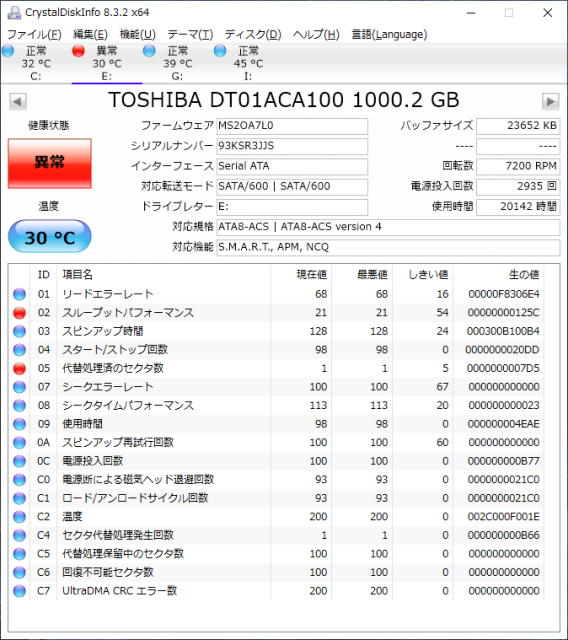Click the red 異常 health status button
This screenshot has width=568, height=640.
49,163
